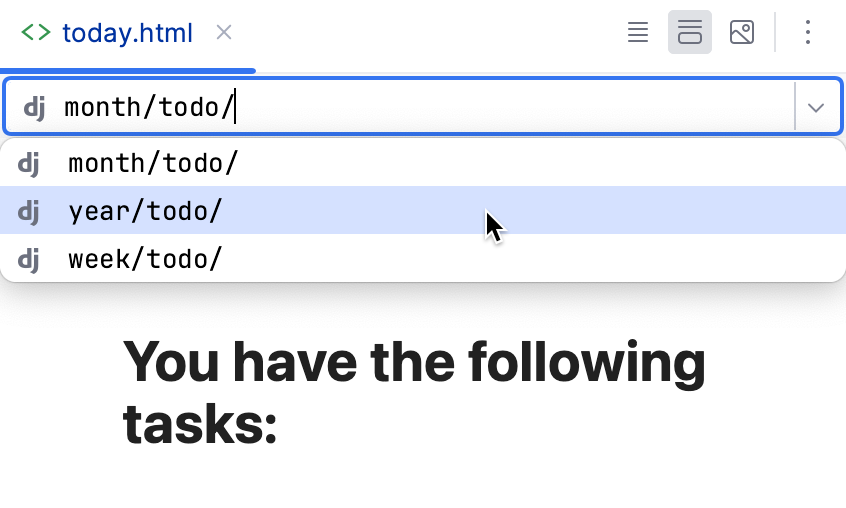Focus the month/todo/ URL input field

[x=420, y=107]
